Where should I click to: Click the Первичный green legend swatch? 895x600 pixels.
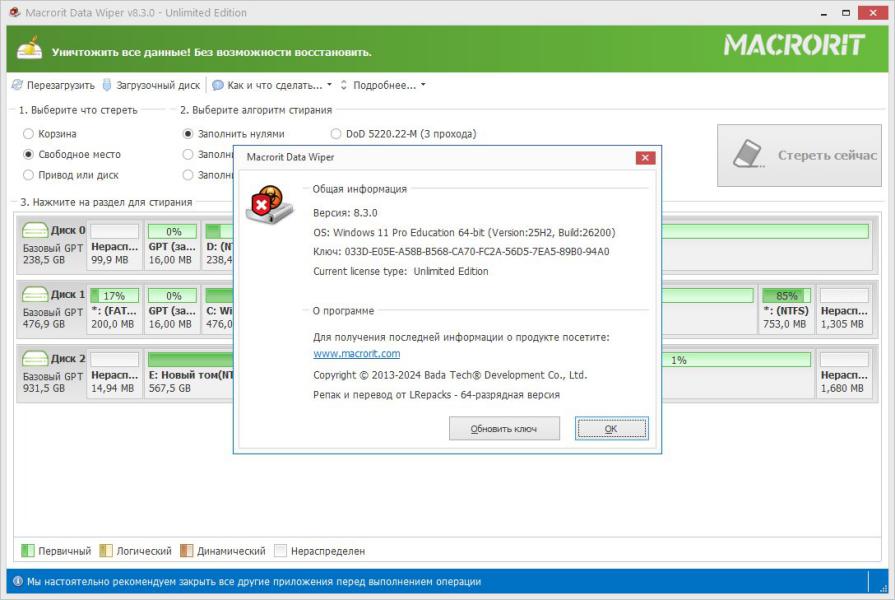[28, 551]
